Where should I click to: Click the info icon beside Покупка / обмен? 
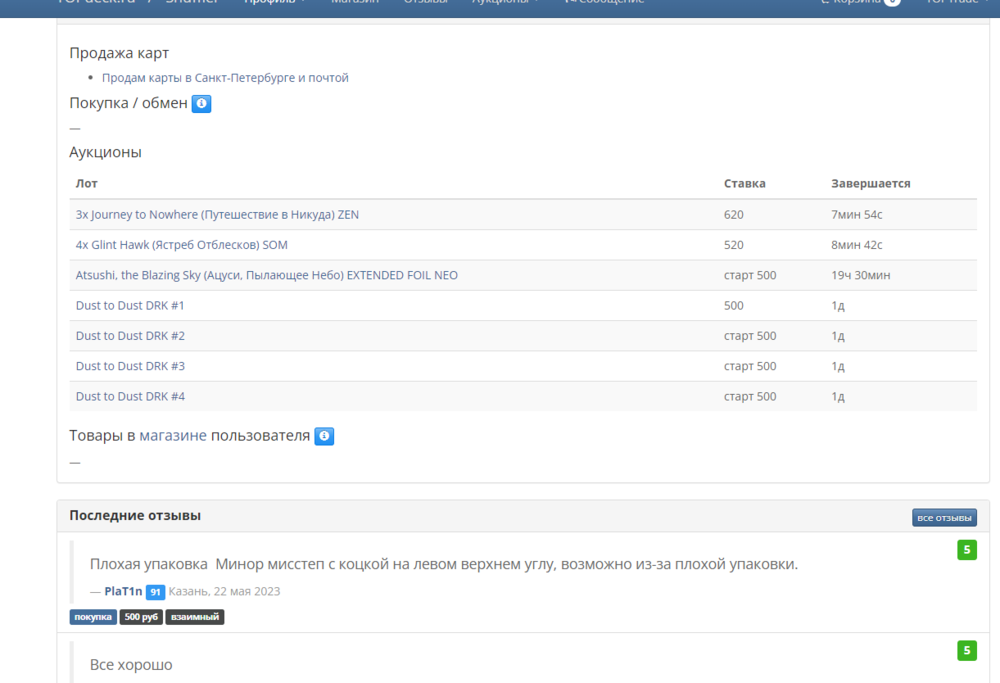201,103
